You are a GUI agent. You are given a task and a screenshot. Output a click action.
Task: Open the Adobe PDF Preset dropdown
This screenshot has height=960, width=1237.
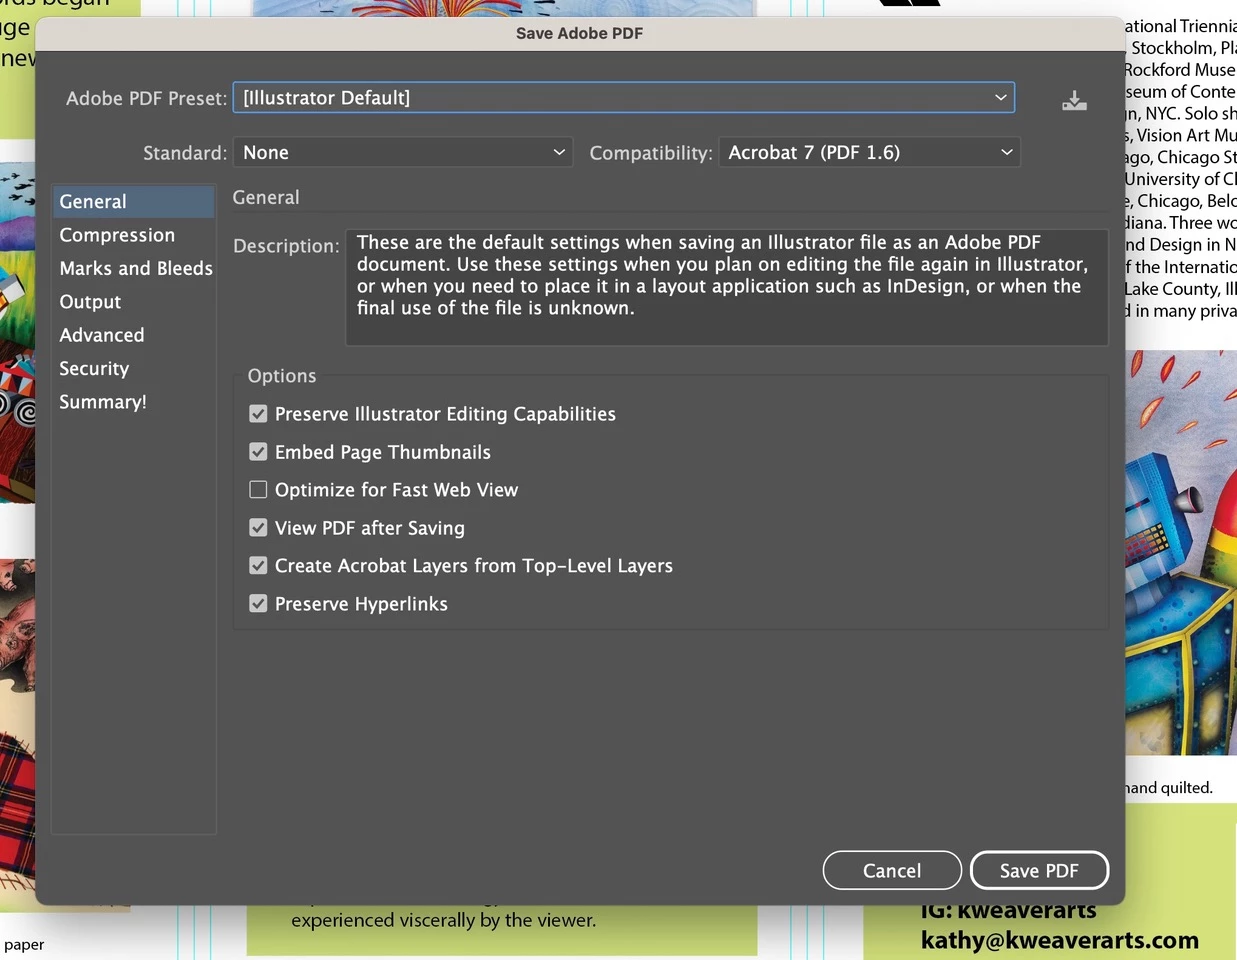[x=624, y=98]
